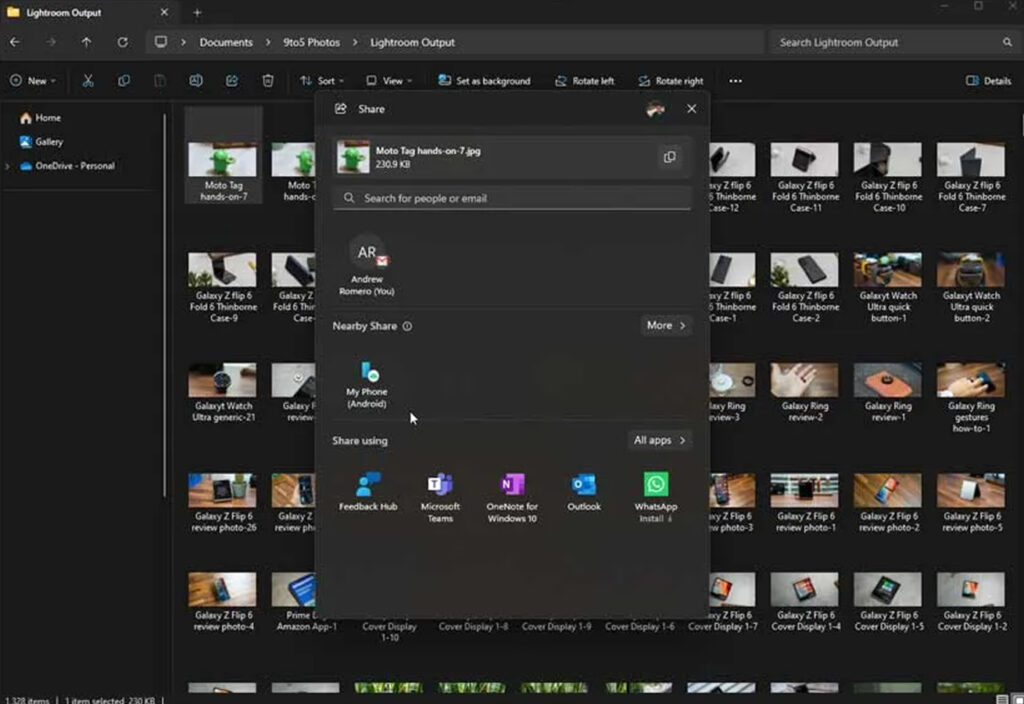Select Galaxy Z Flip 6 Cover Display 1-2
The image size is (1024, 704).
click(971, 602)
